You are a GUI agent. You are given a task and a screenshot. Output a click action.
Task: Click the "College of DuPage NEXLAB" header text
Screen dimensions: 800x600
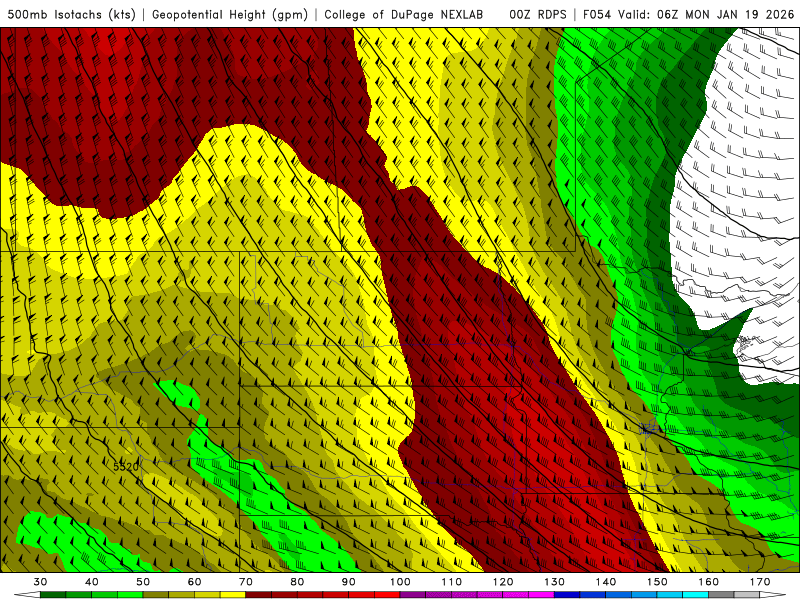tap(404, 14)
